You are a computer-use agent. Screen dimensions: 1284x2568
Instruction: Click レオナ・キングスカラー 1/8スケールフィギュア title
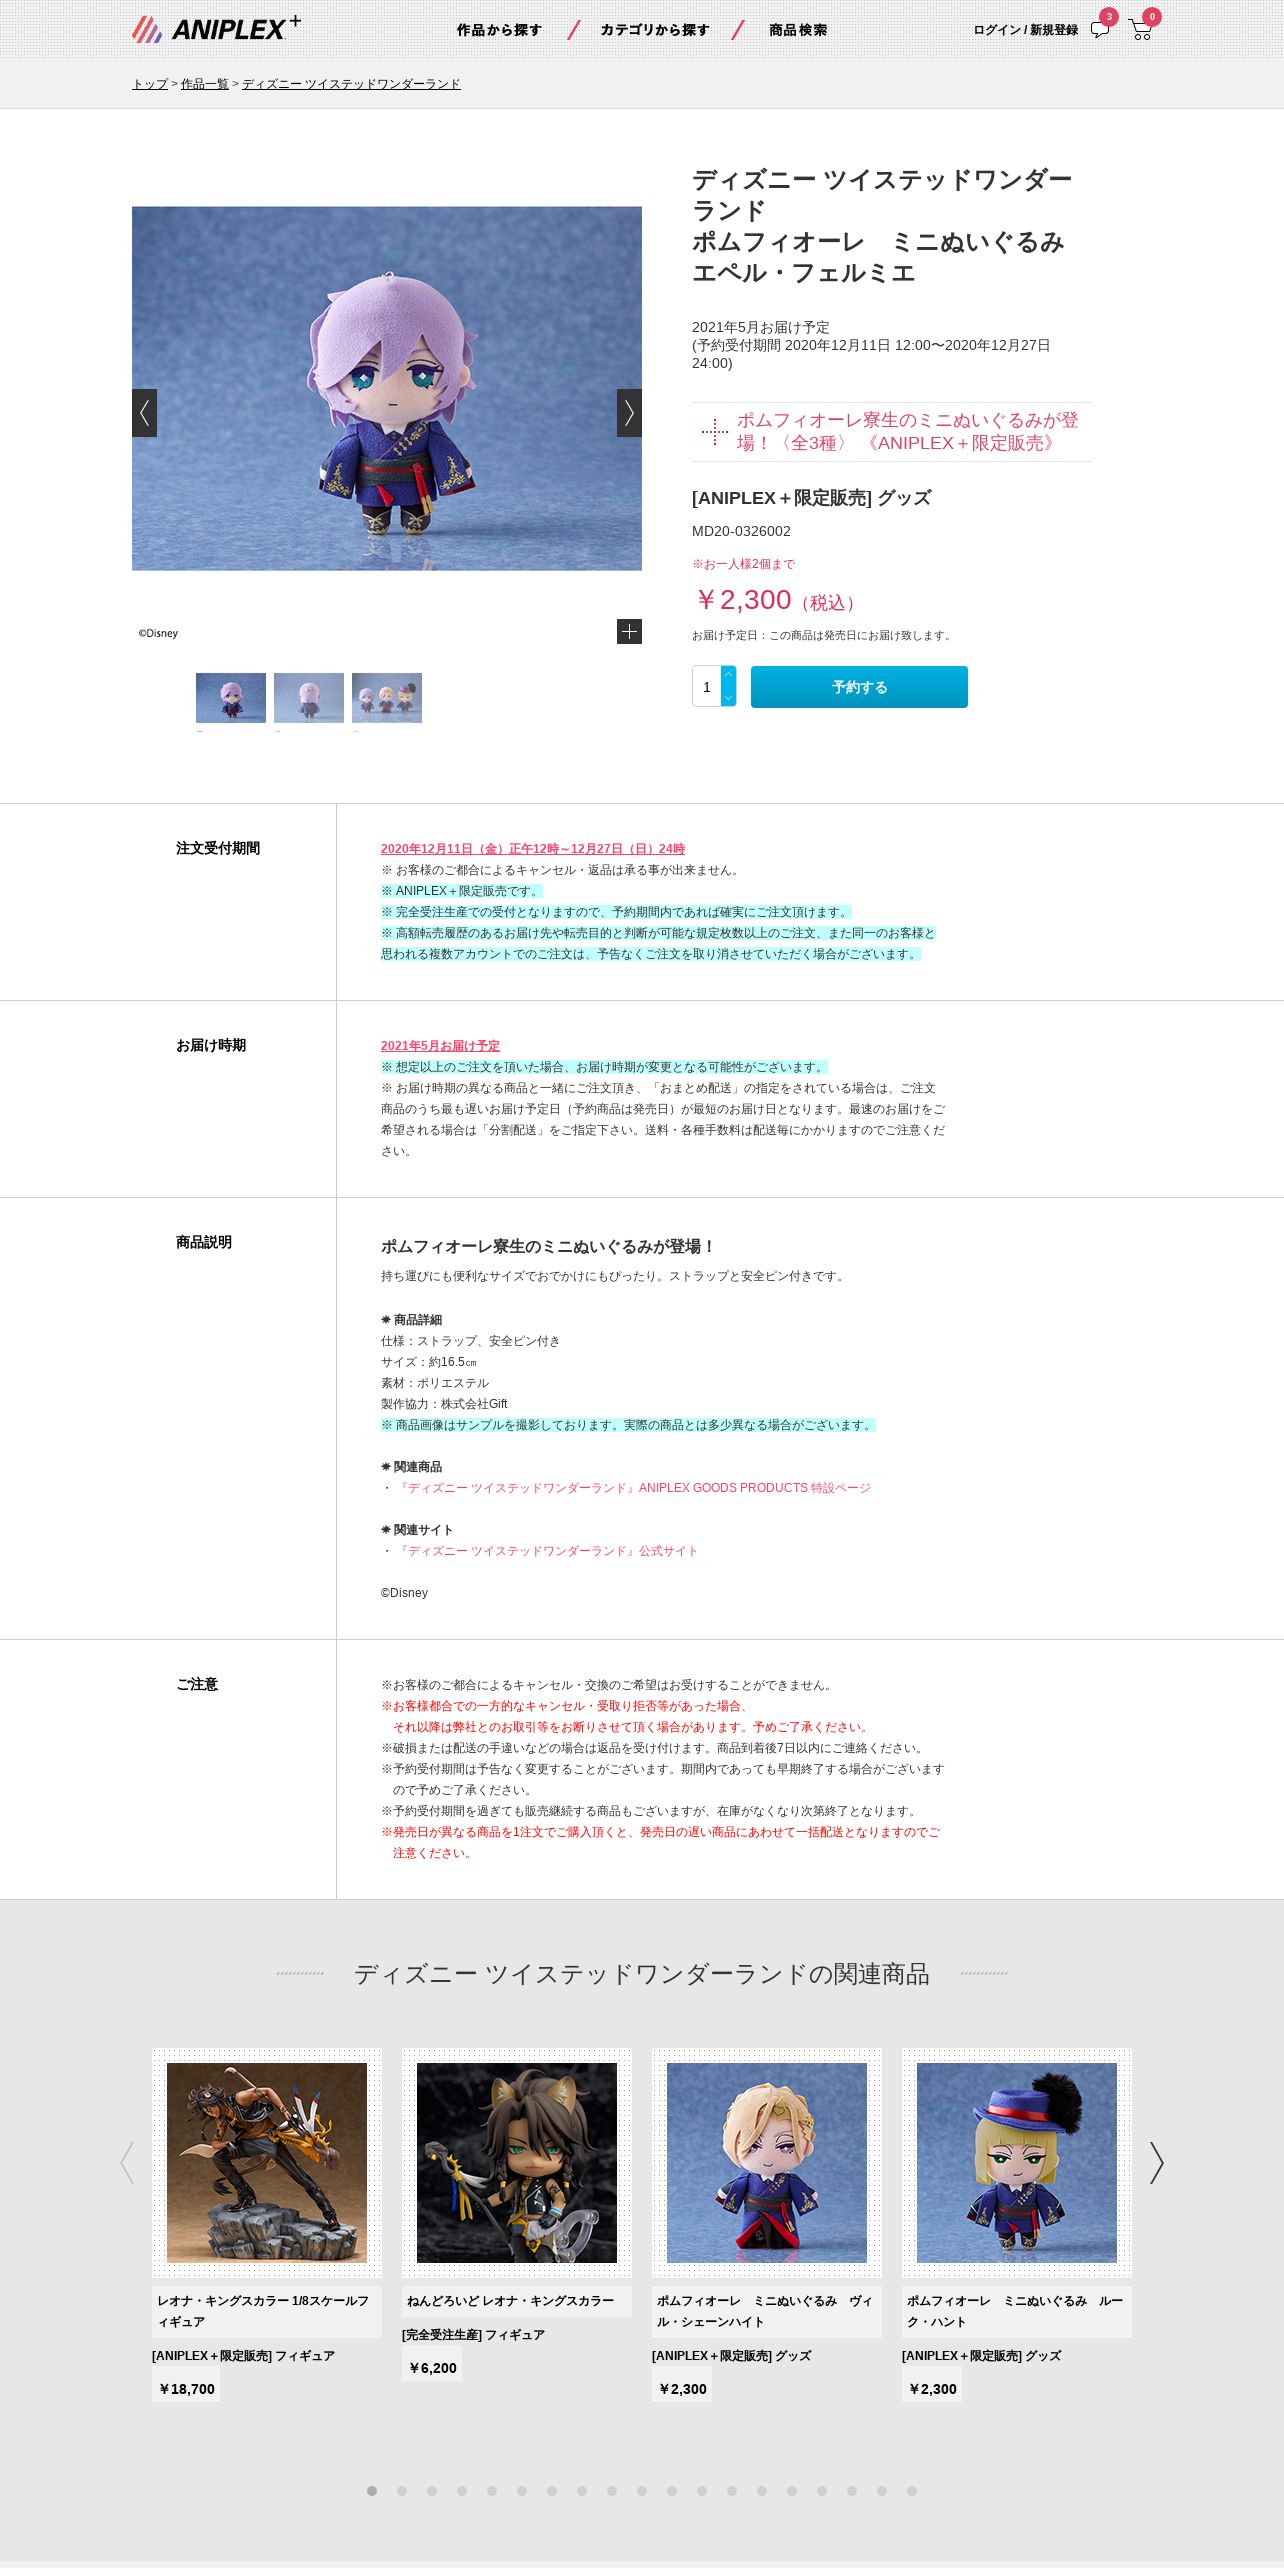(x=267, y=2312)
